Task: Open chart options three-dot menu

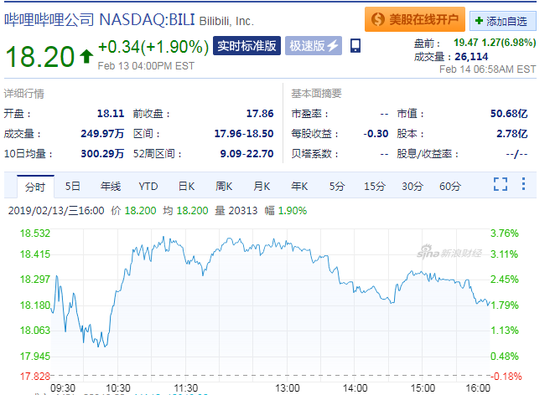Action: (523, 184)
